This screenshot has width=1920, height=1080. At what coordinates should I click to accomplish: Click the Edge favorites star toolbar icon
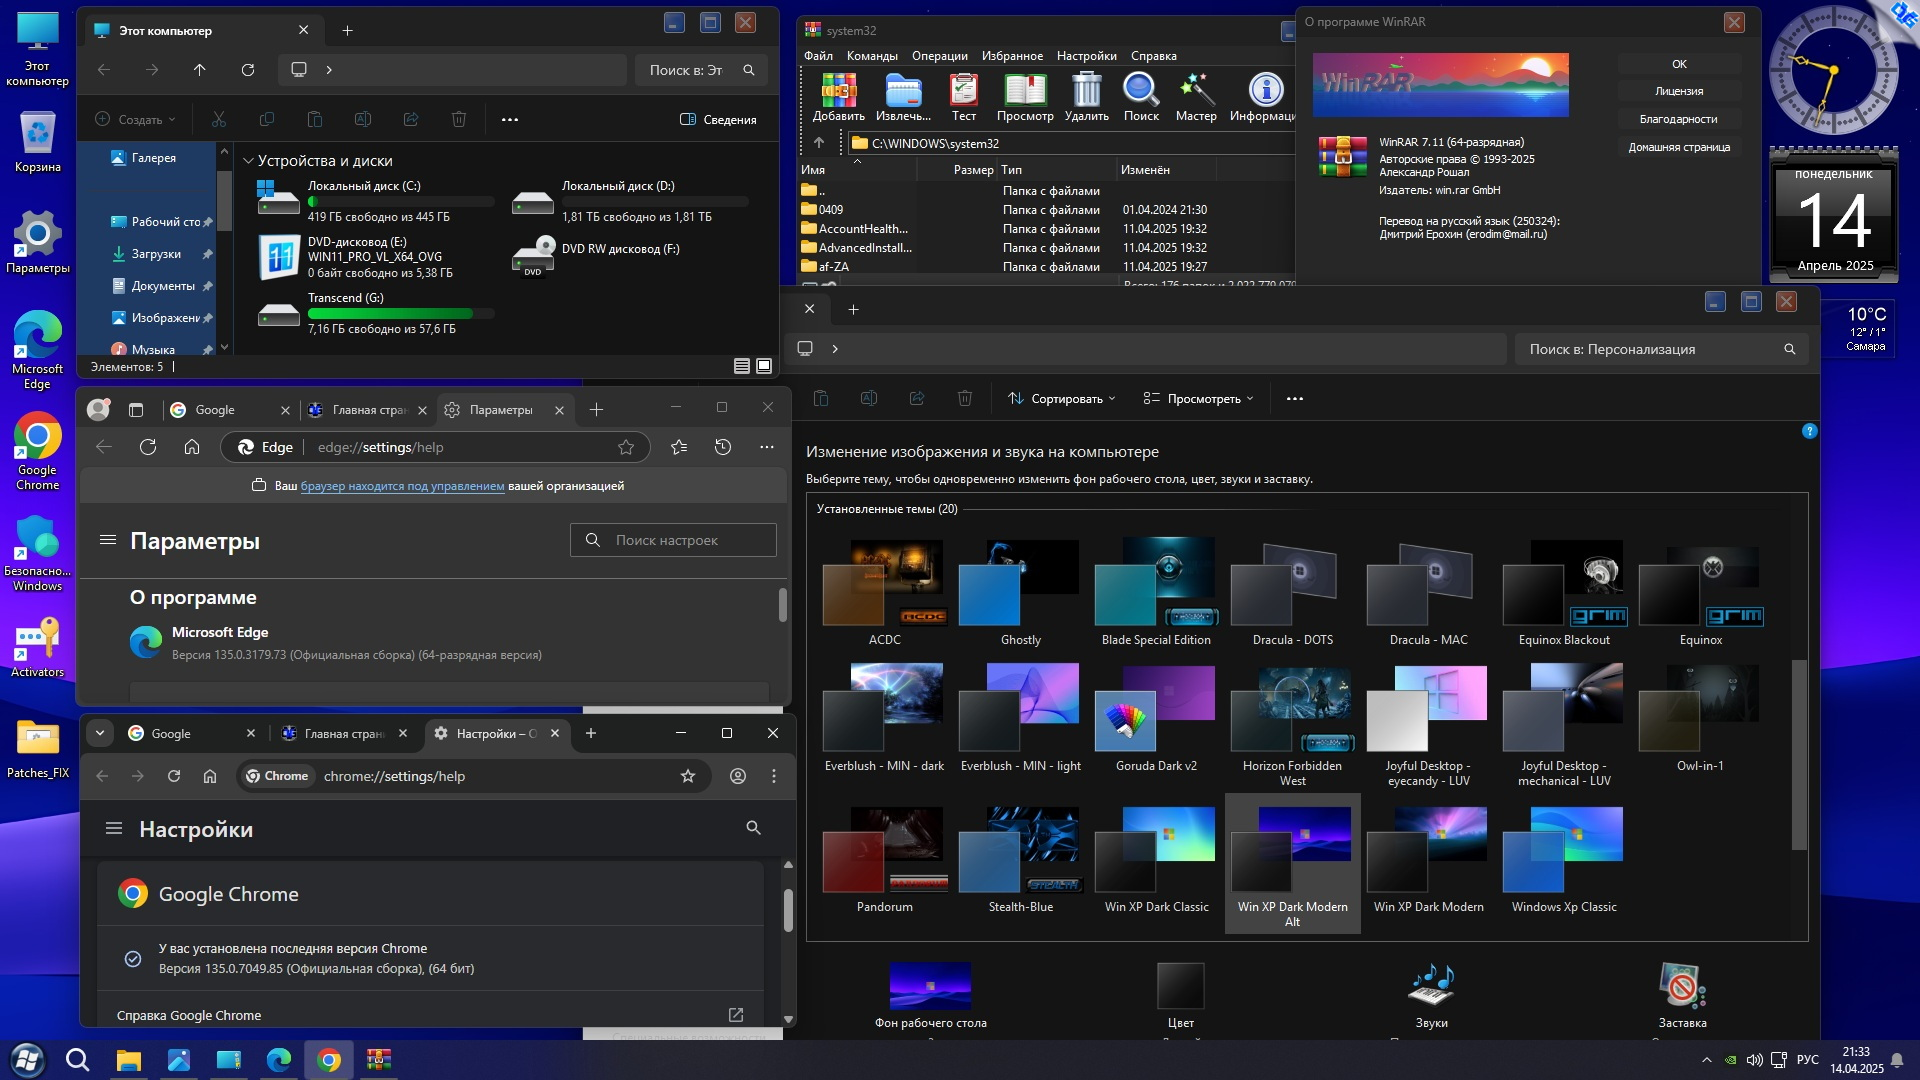tap(679, 447)
